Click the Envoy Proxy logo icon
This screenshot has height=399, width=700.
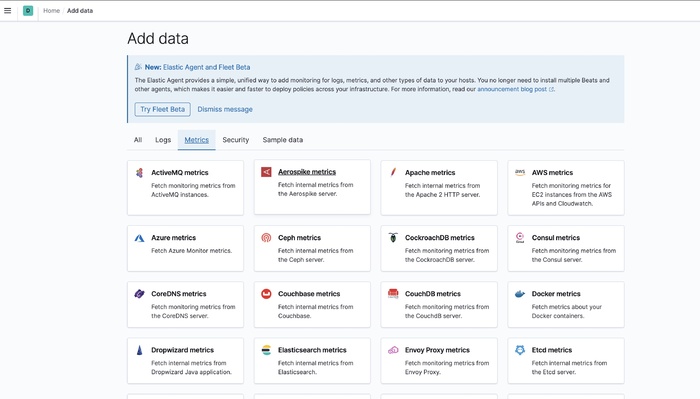tap(393, 350)
